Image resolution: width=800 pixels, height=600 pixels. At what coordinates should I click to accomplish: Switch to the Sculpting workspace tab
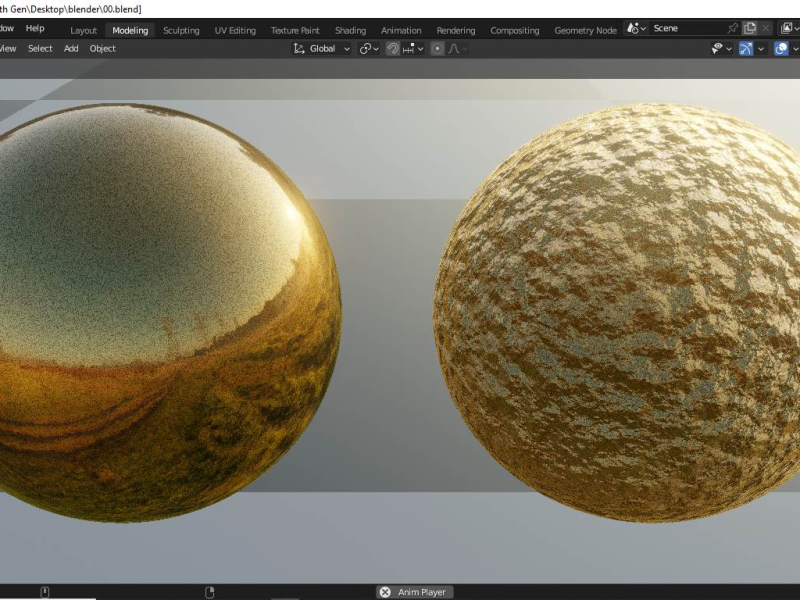(x=181, y=30)
